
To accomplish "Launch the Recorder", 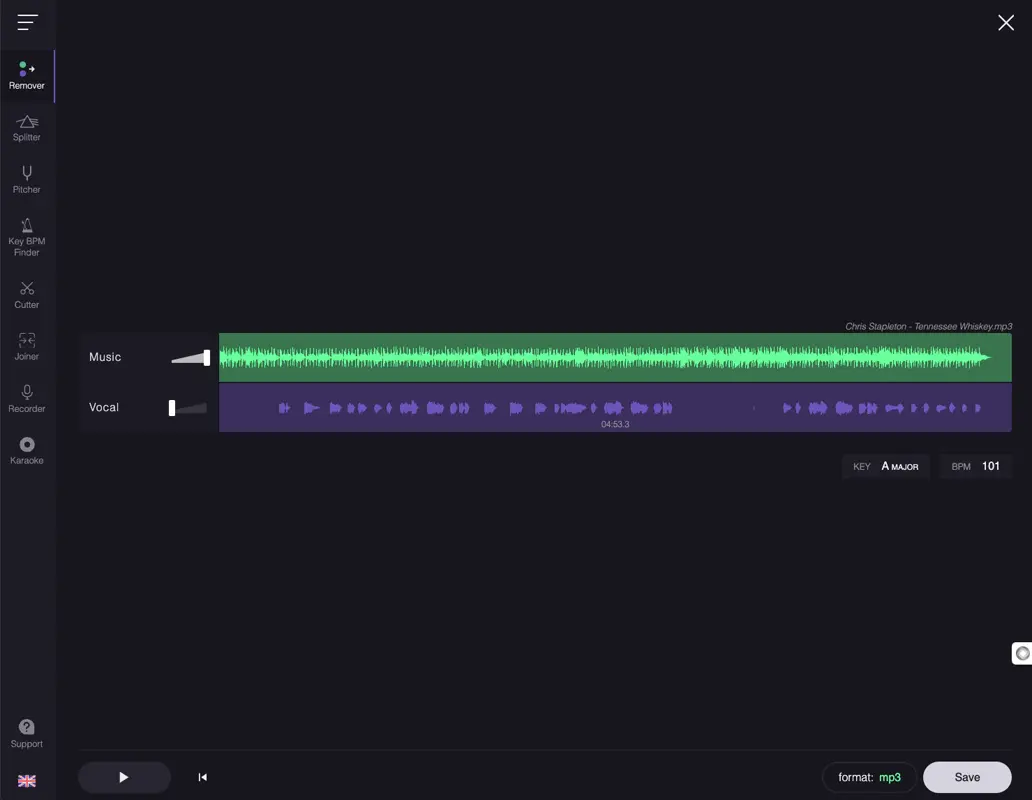I will pyautogui.click(x=26, y=398).
